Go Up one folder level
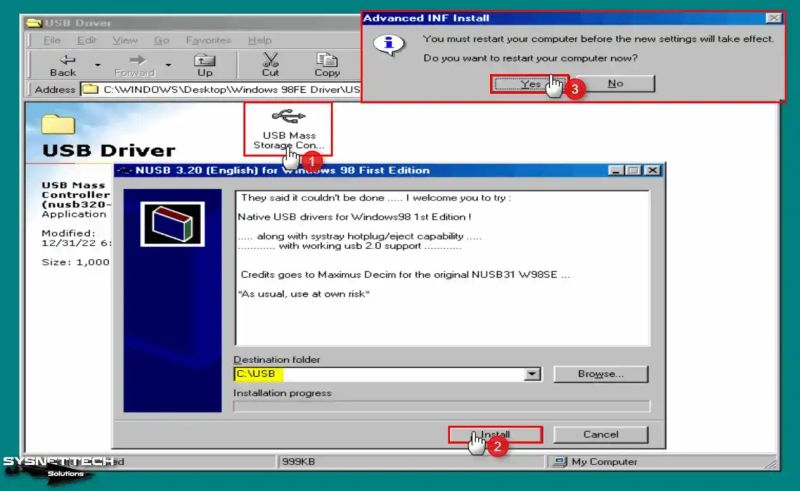The width and height of the screenshot is (800, 491). (205, 65)
